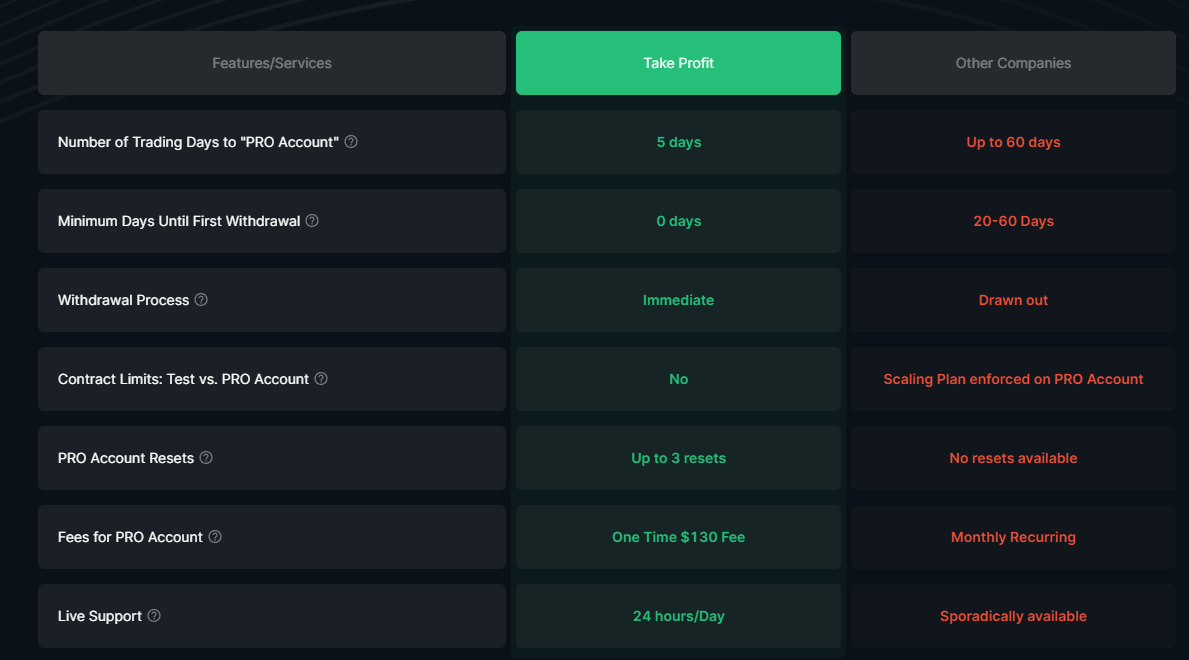Select the "Immediate" withdrawal cell
Viewport: 1189px width, 660px height.
coord(678,300)
